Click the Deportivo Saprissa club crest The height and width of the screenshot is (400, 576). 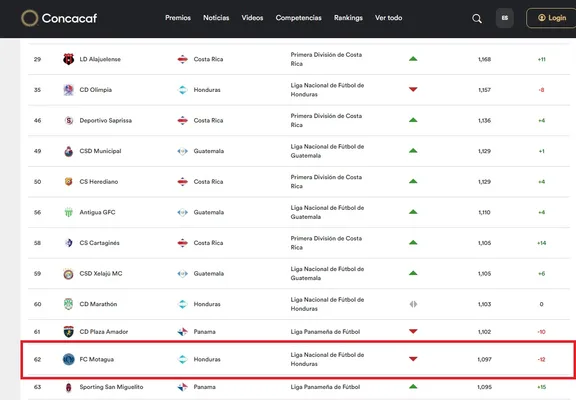tap(68, 120)
